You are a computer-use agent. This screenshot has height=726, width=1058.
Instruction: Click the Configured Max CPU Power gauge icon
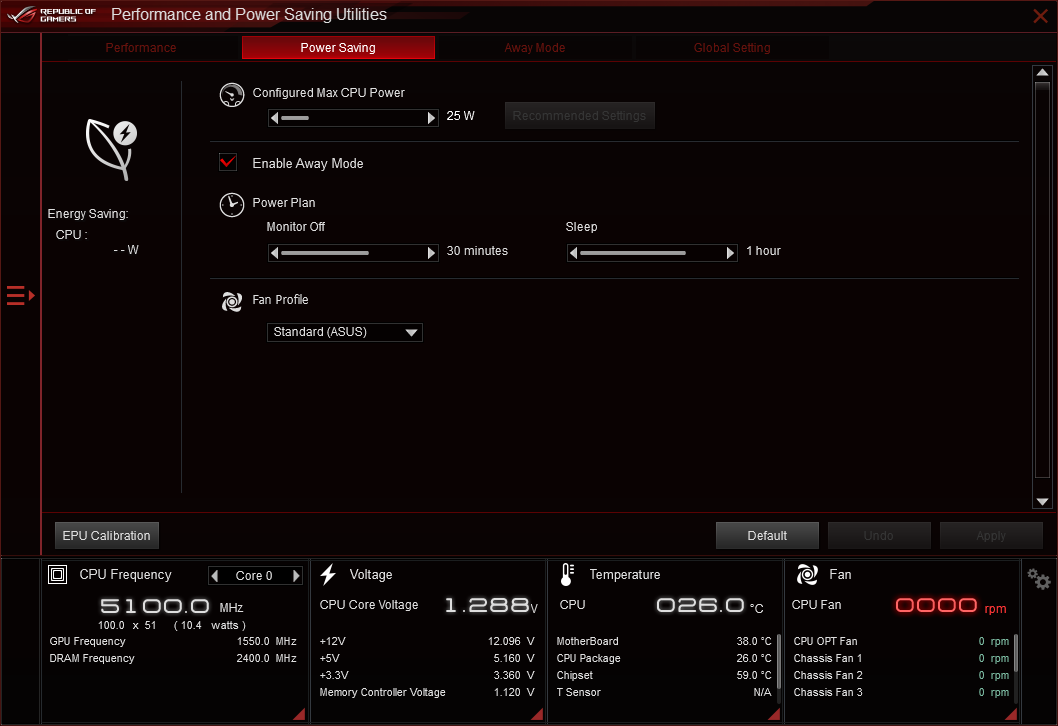(x=231, y=95)
